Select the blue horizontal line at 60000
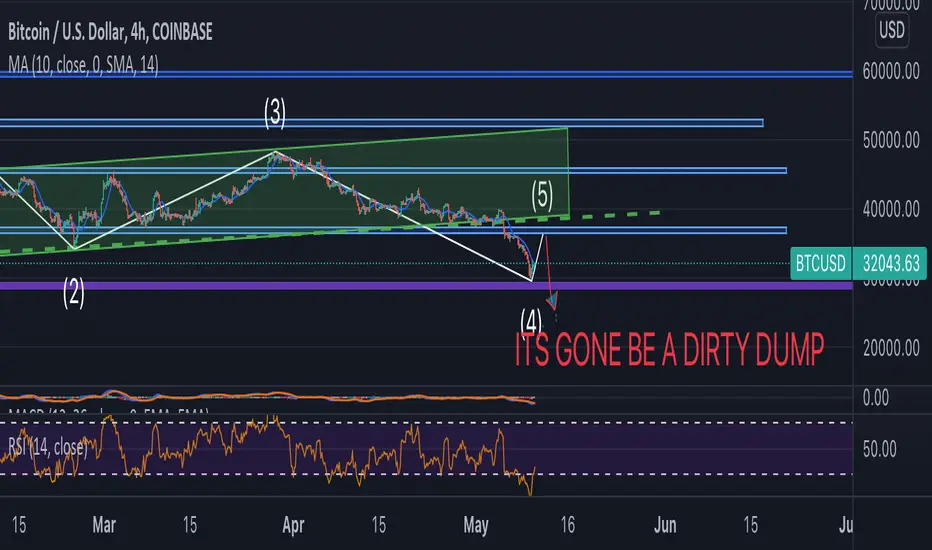Viewport: 932px width, 550px height. (426, 74)
